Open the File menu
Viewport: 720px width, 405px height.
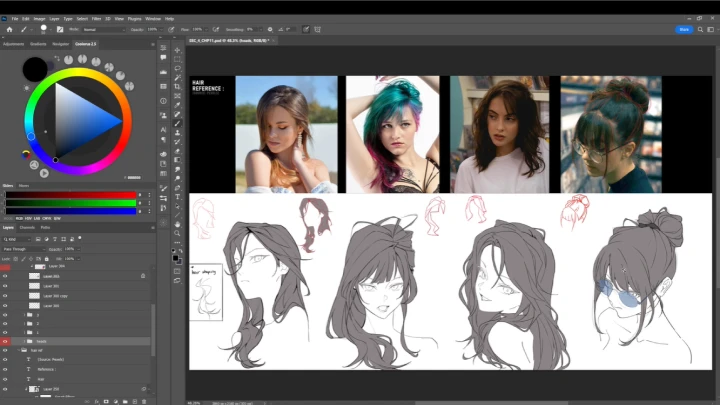(15, 19)
